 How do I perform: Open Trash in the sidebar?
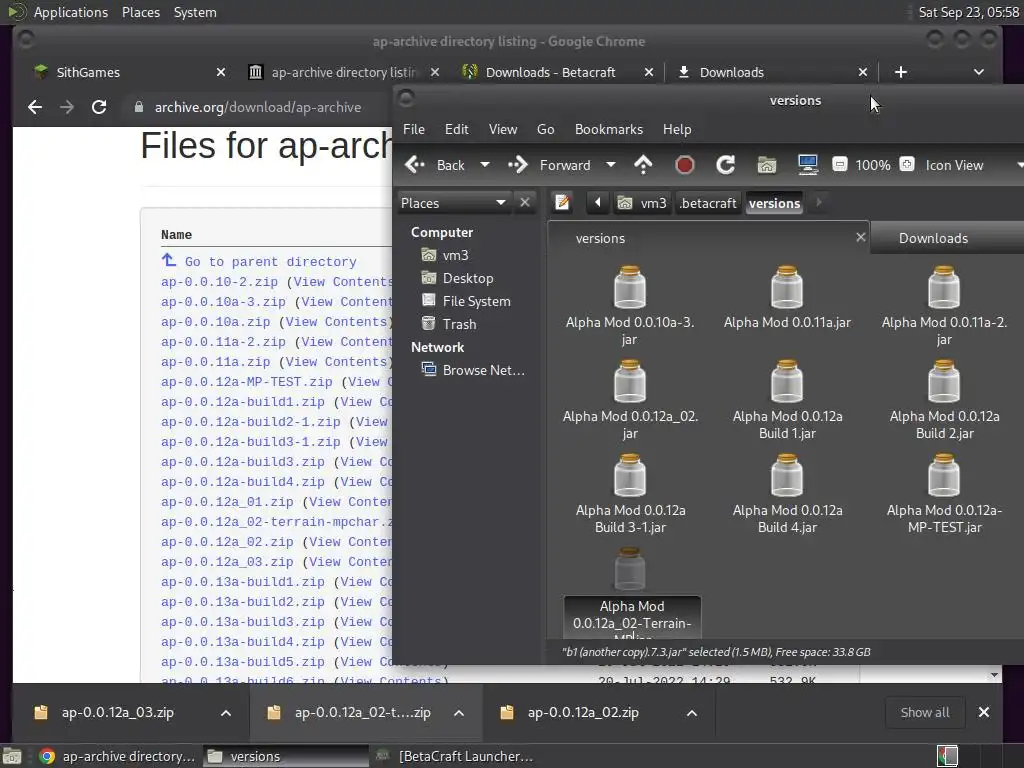click(449, 324)
